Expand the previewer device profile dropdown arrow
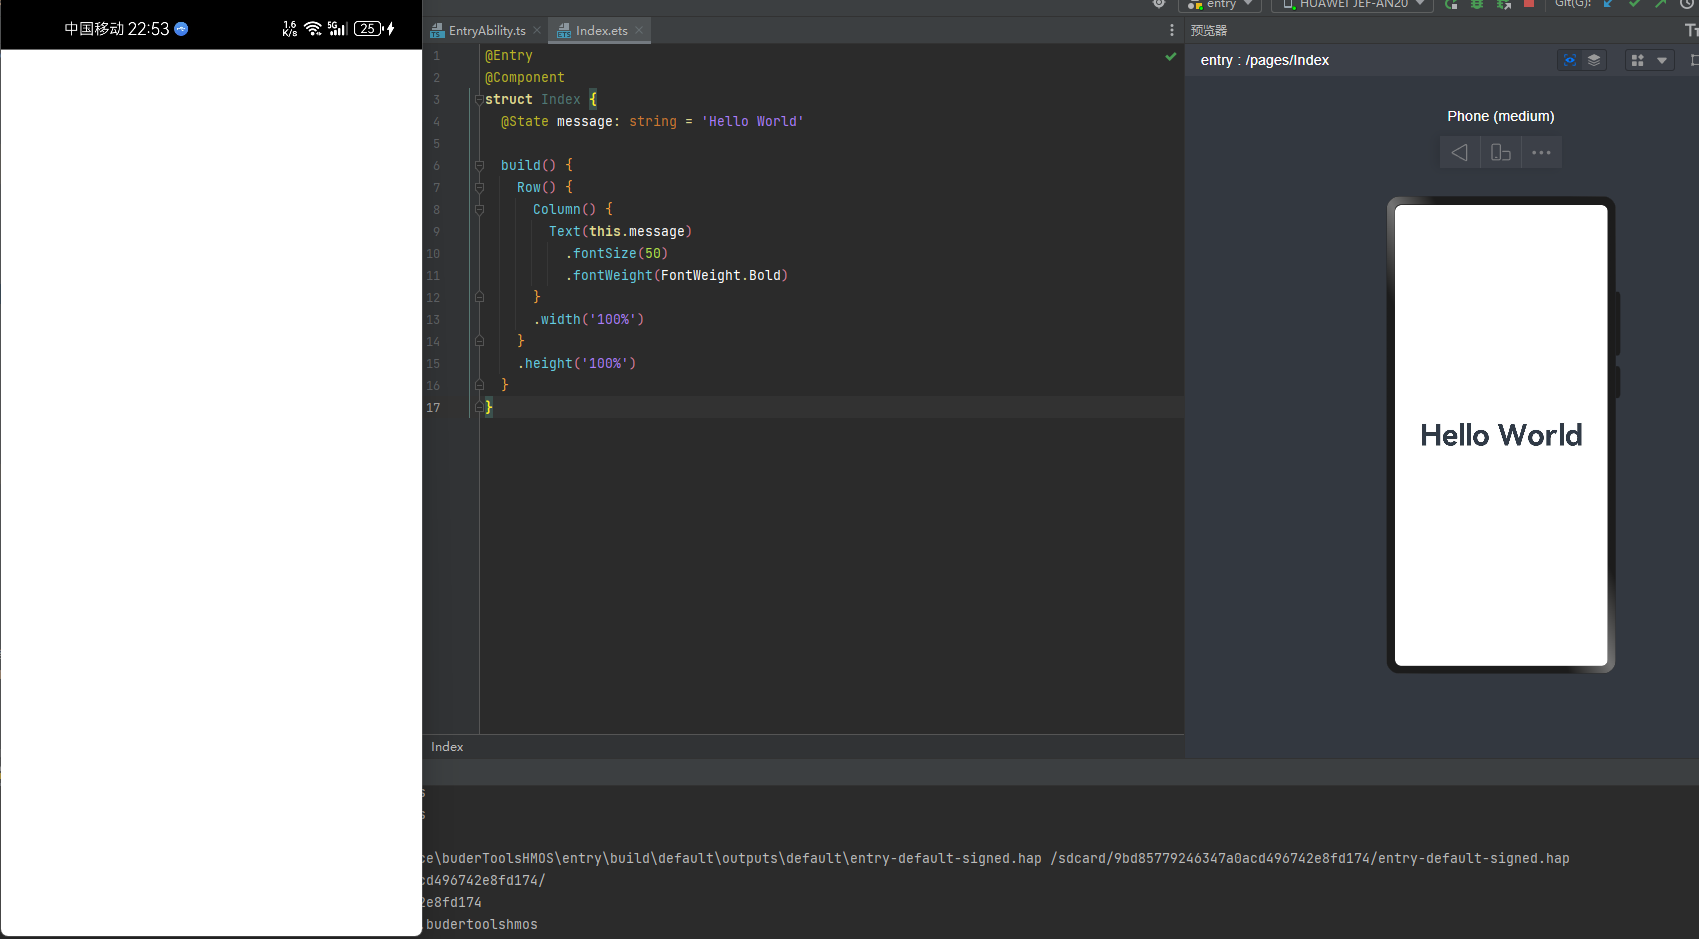1699x939 pixels. [1662, 61]
